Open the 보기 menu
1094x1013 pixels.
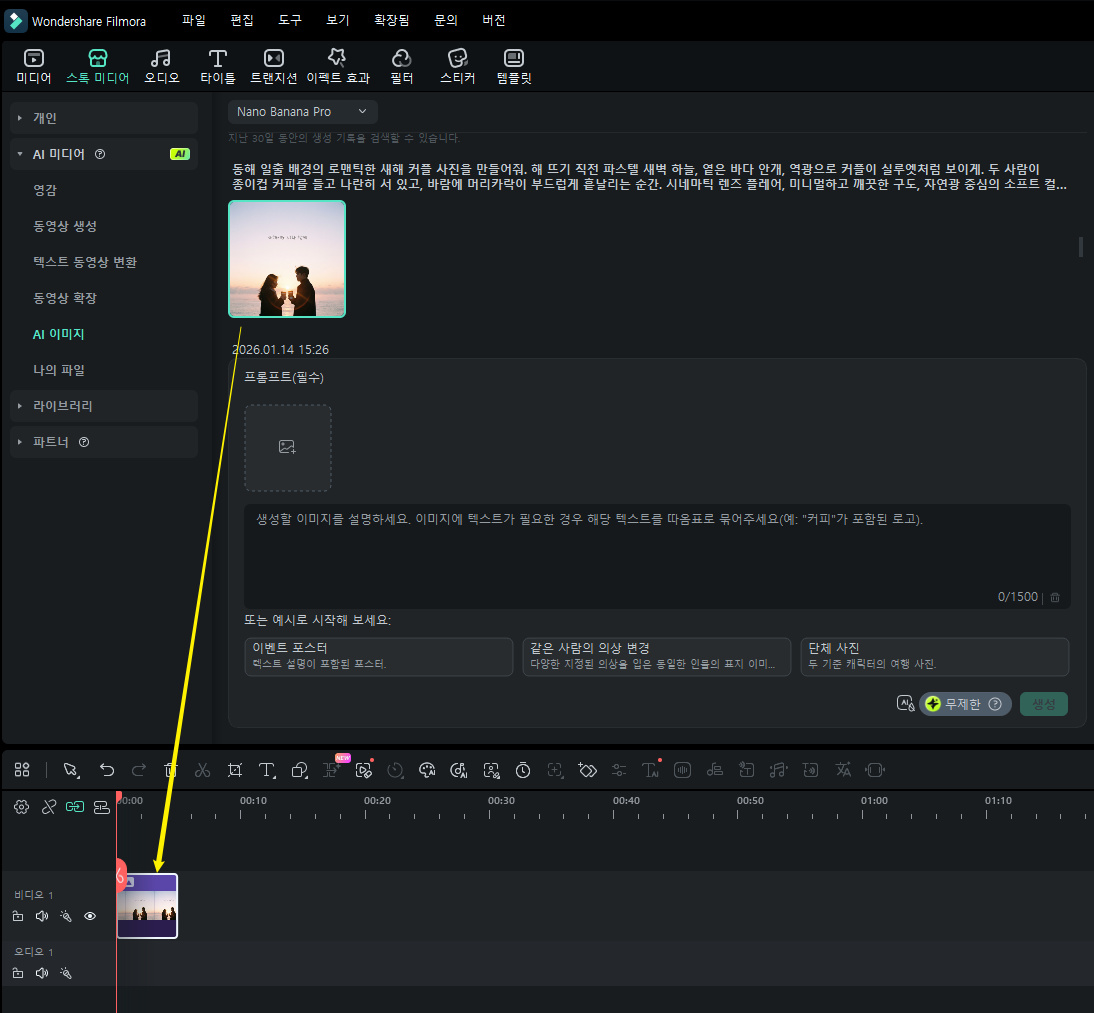(x=338, y=20)
